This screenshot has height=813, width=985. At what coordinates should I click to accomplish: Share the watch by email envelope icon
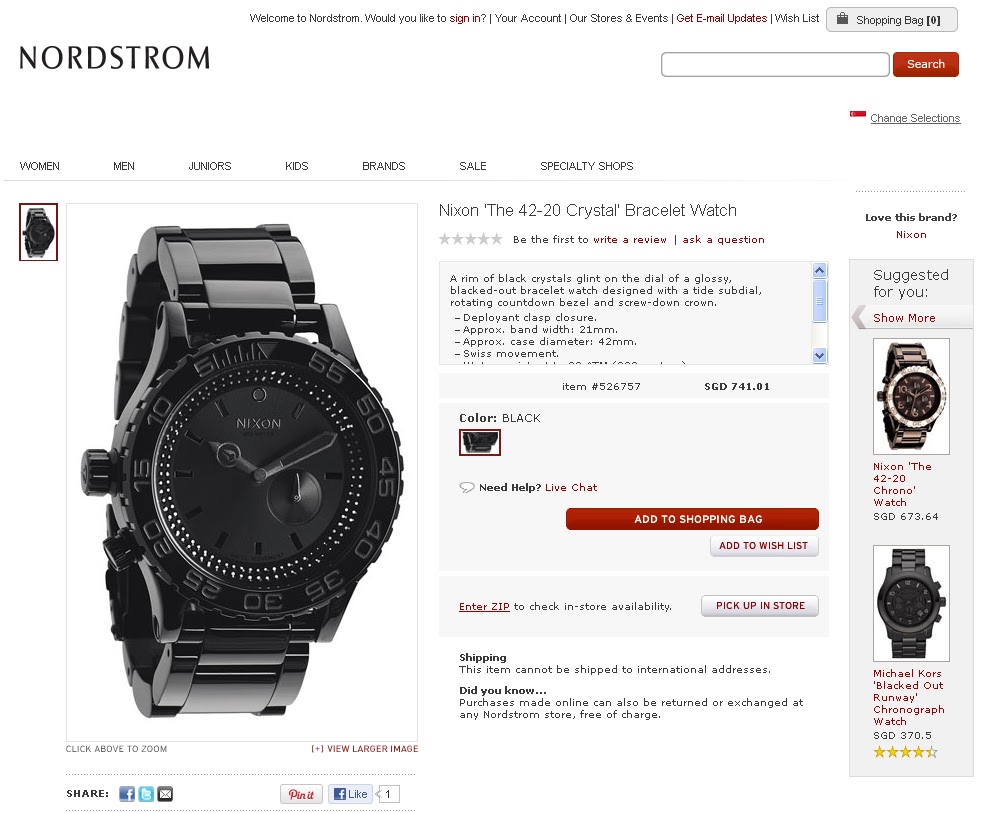tap(165, 794)
